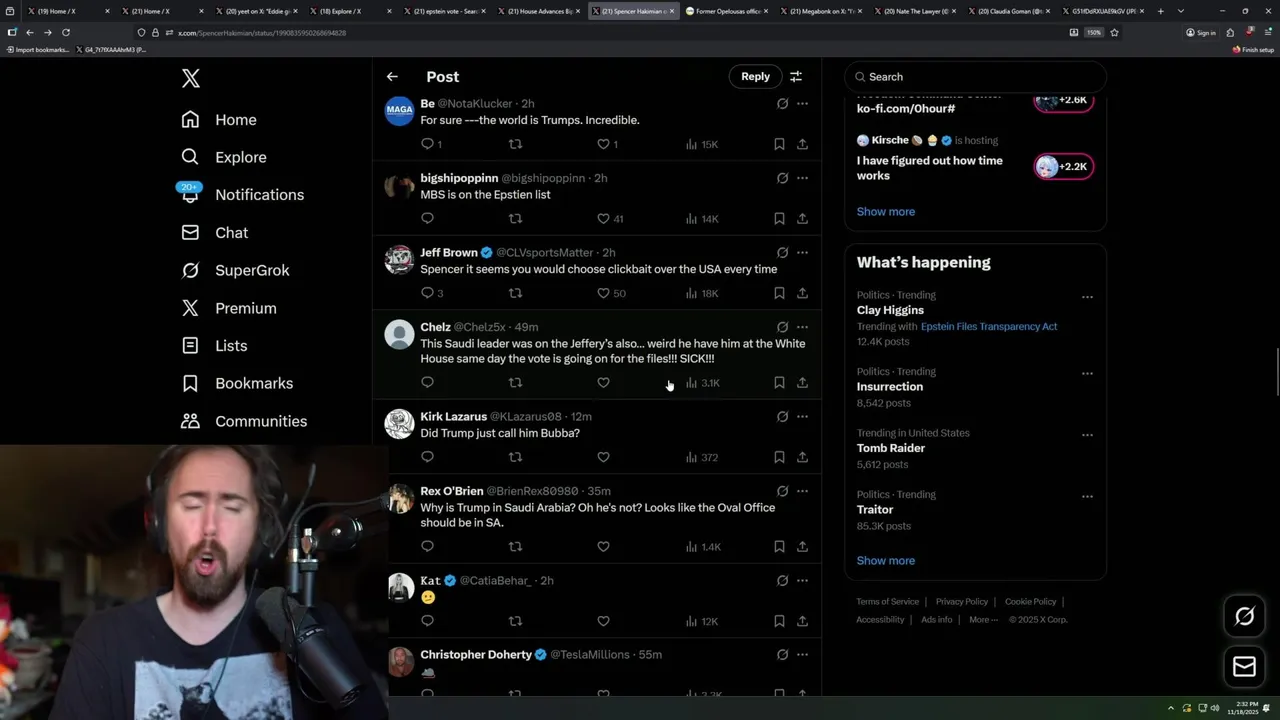Open the Clay Higgins trending topic

[x=890, y=310]
